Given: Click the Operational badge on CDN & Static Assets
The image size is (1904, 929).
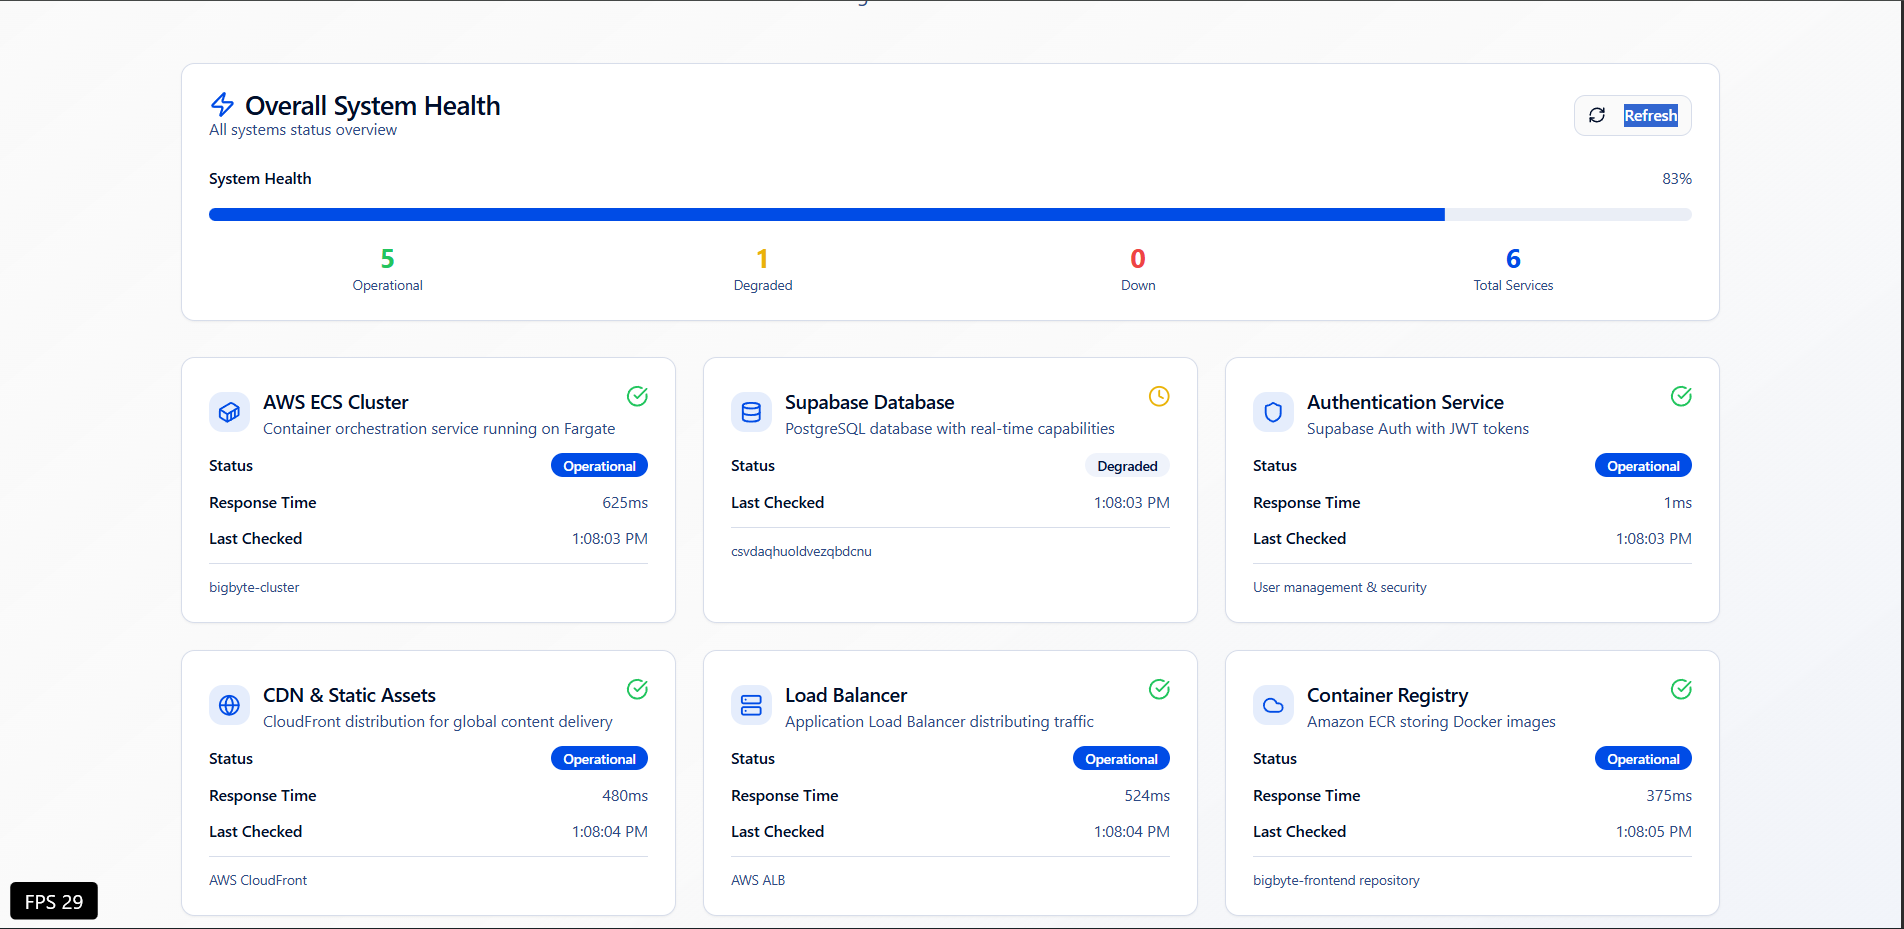Looking at the screenshot, I should pos(599,759).
